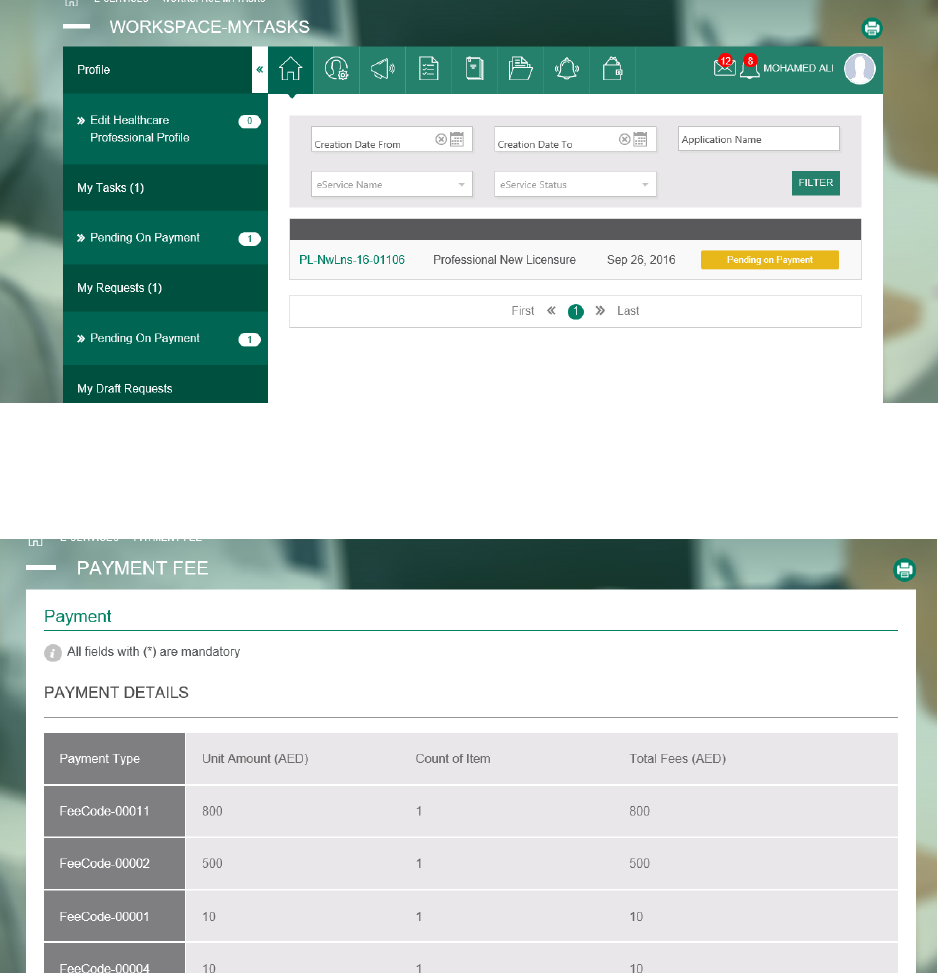
Task: Click the Payment Type column header
Action: pyautogui.click(x=114, y=758)
